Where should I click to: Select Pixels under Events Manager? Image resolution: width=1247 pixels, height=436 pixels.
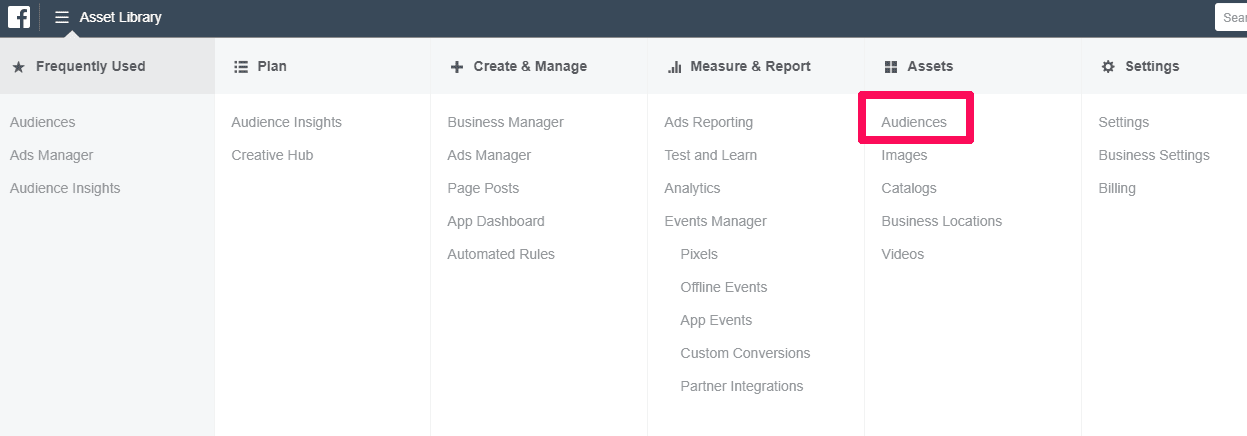point(699,254)
